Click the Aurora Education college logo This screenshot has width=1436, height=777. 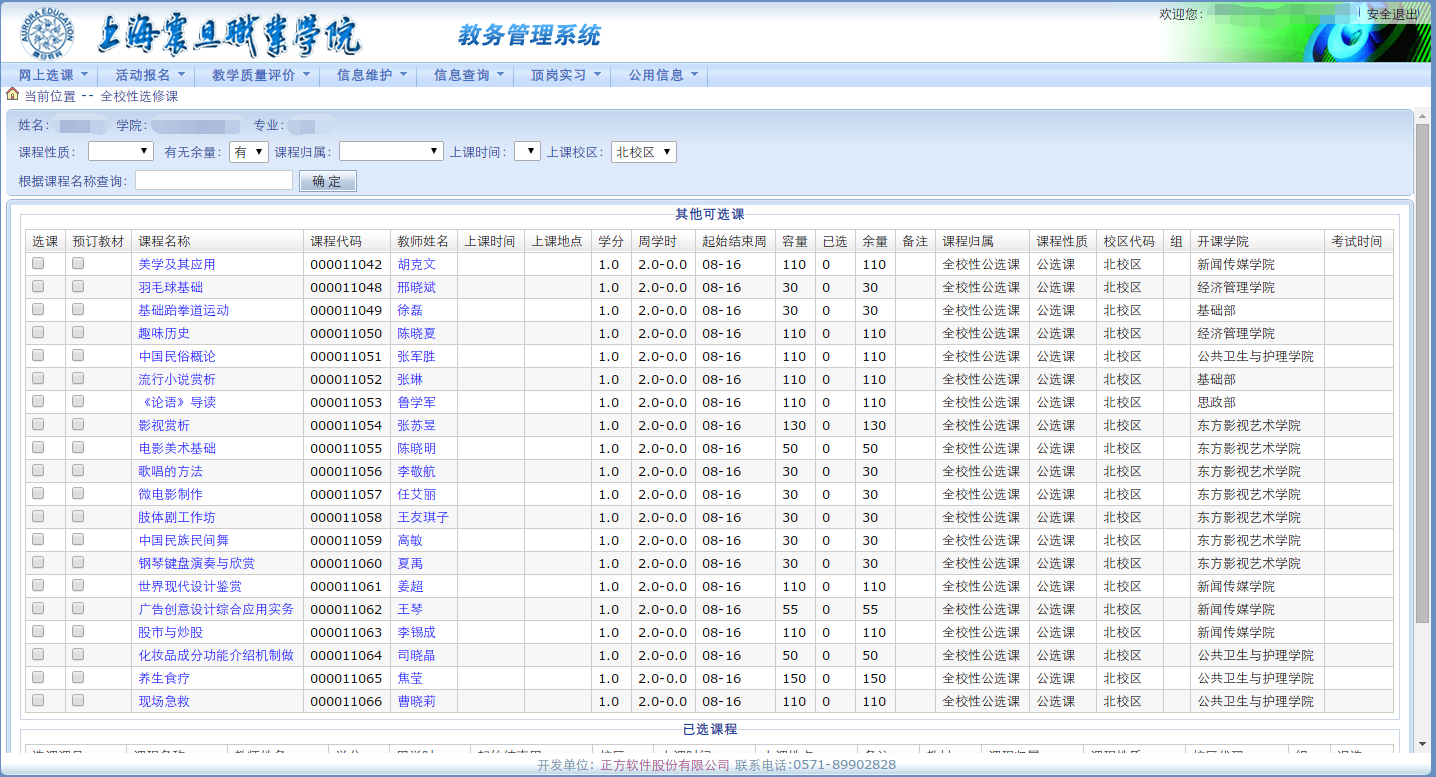[47, 33]
